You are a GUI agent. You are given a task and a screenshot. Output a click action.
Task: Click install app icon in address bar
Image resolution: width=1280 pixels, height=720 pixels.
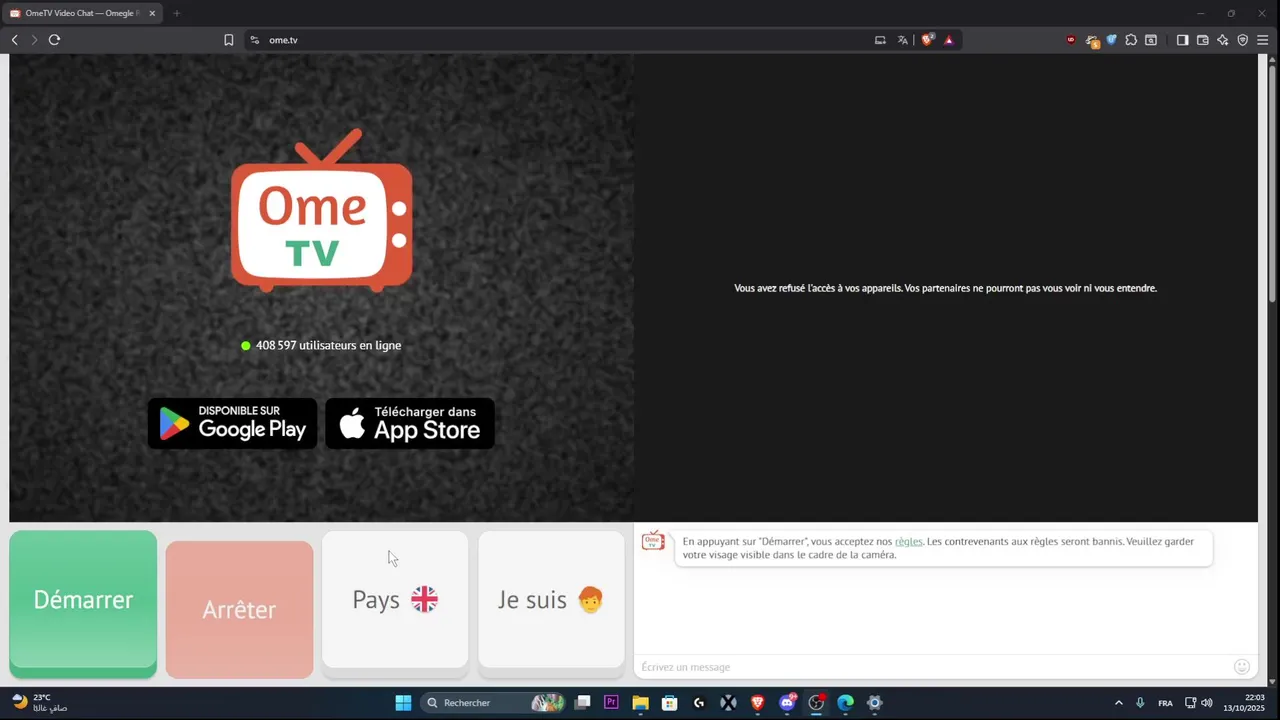[880, 40]
